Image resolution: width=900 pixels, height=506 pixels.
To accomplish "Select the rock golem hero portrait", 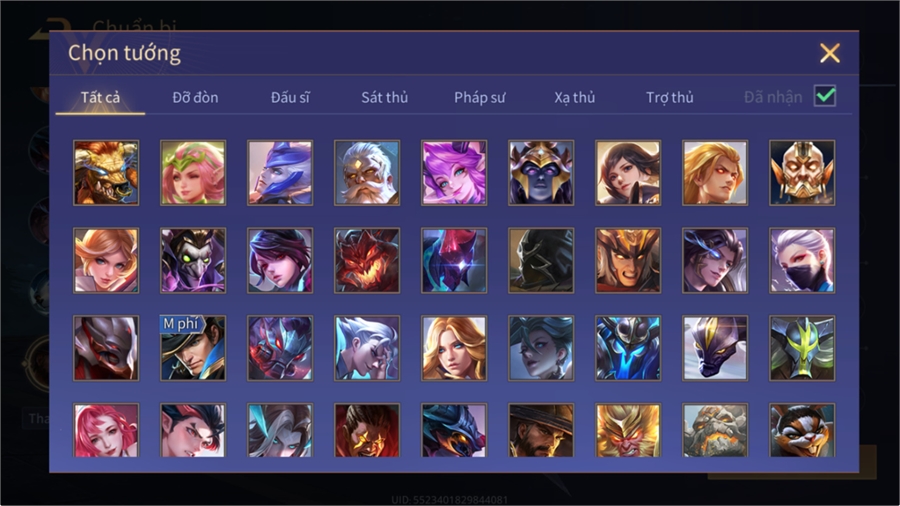I will coord(715,430).
